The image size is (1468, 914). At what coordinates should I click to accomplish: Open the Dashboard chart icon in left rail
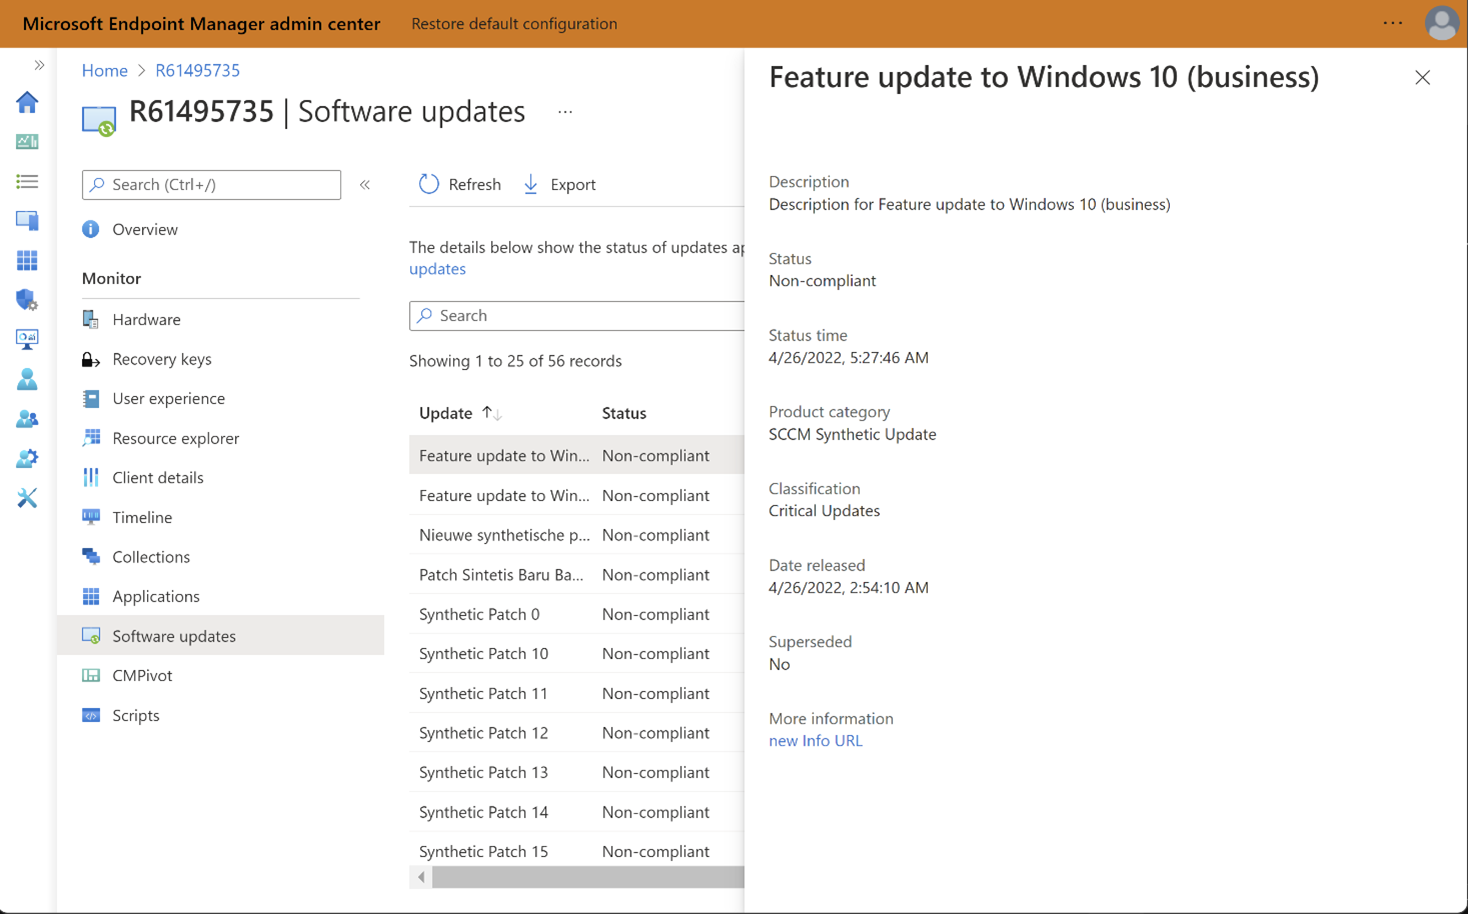[x=27, y=142]
